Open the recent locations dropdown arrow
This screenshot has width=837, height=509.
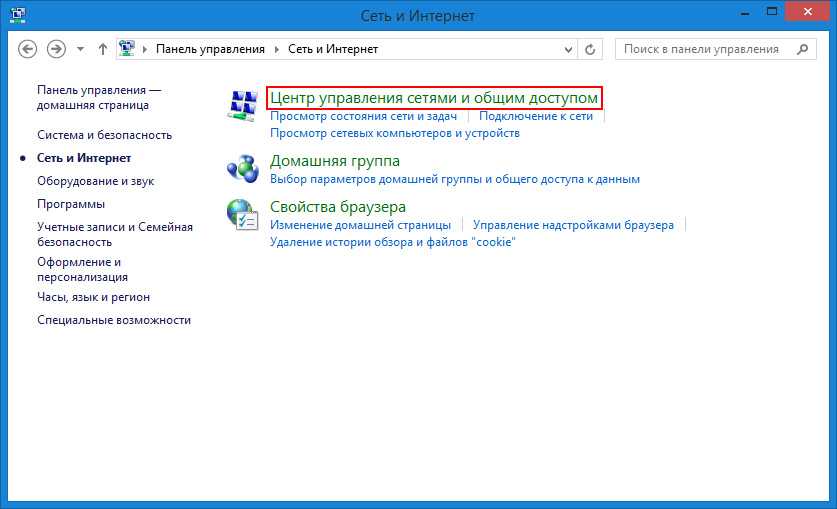pos(80,49)
